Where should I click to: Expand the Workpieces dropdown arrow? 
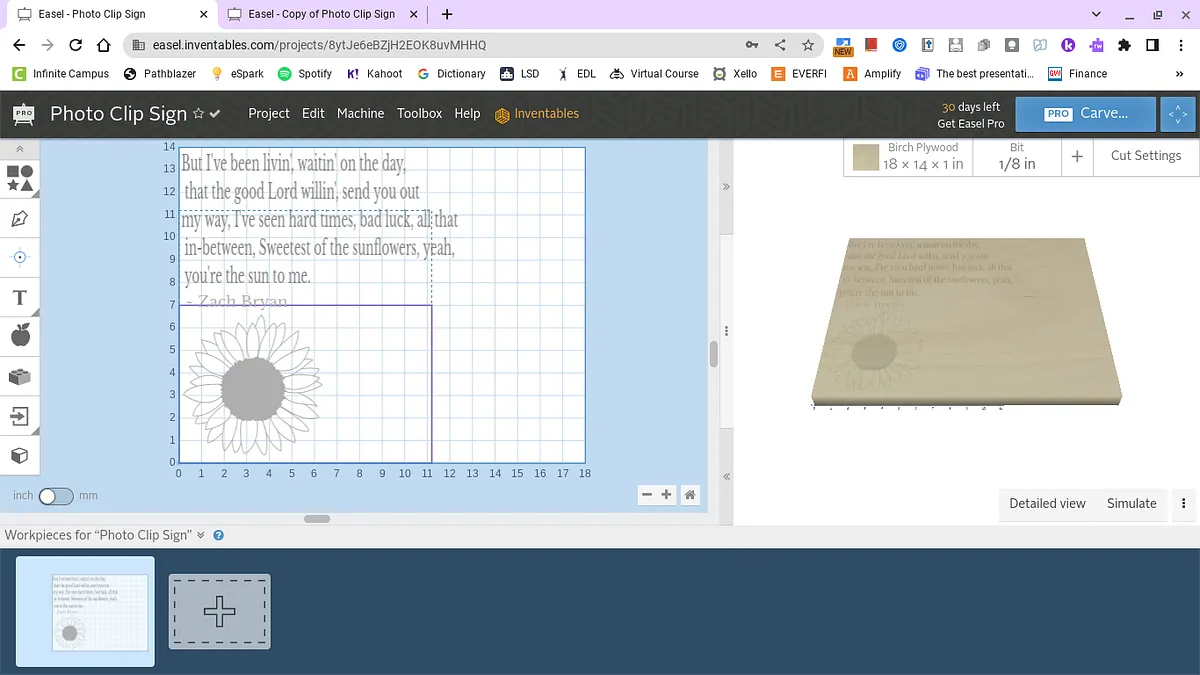coord(201,535)
